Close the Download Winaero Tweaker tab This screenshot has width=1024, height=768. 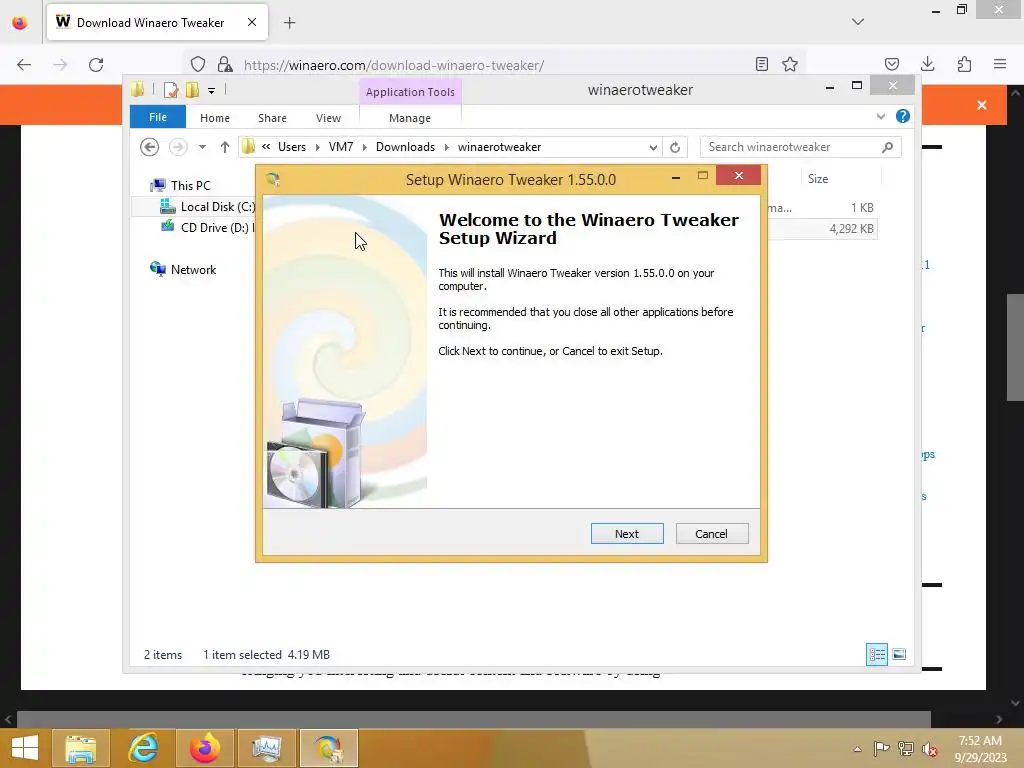click(x=252, y=22)
